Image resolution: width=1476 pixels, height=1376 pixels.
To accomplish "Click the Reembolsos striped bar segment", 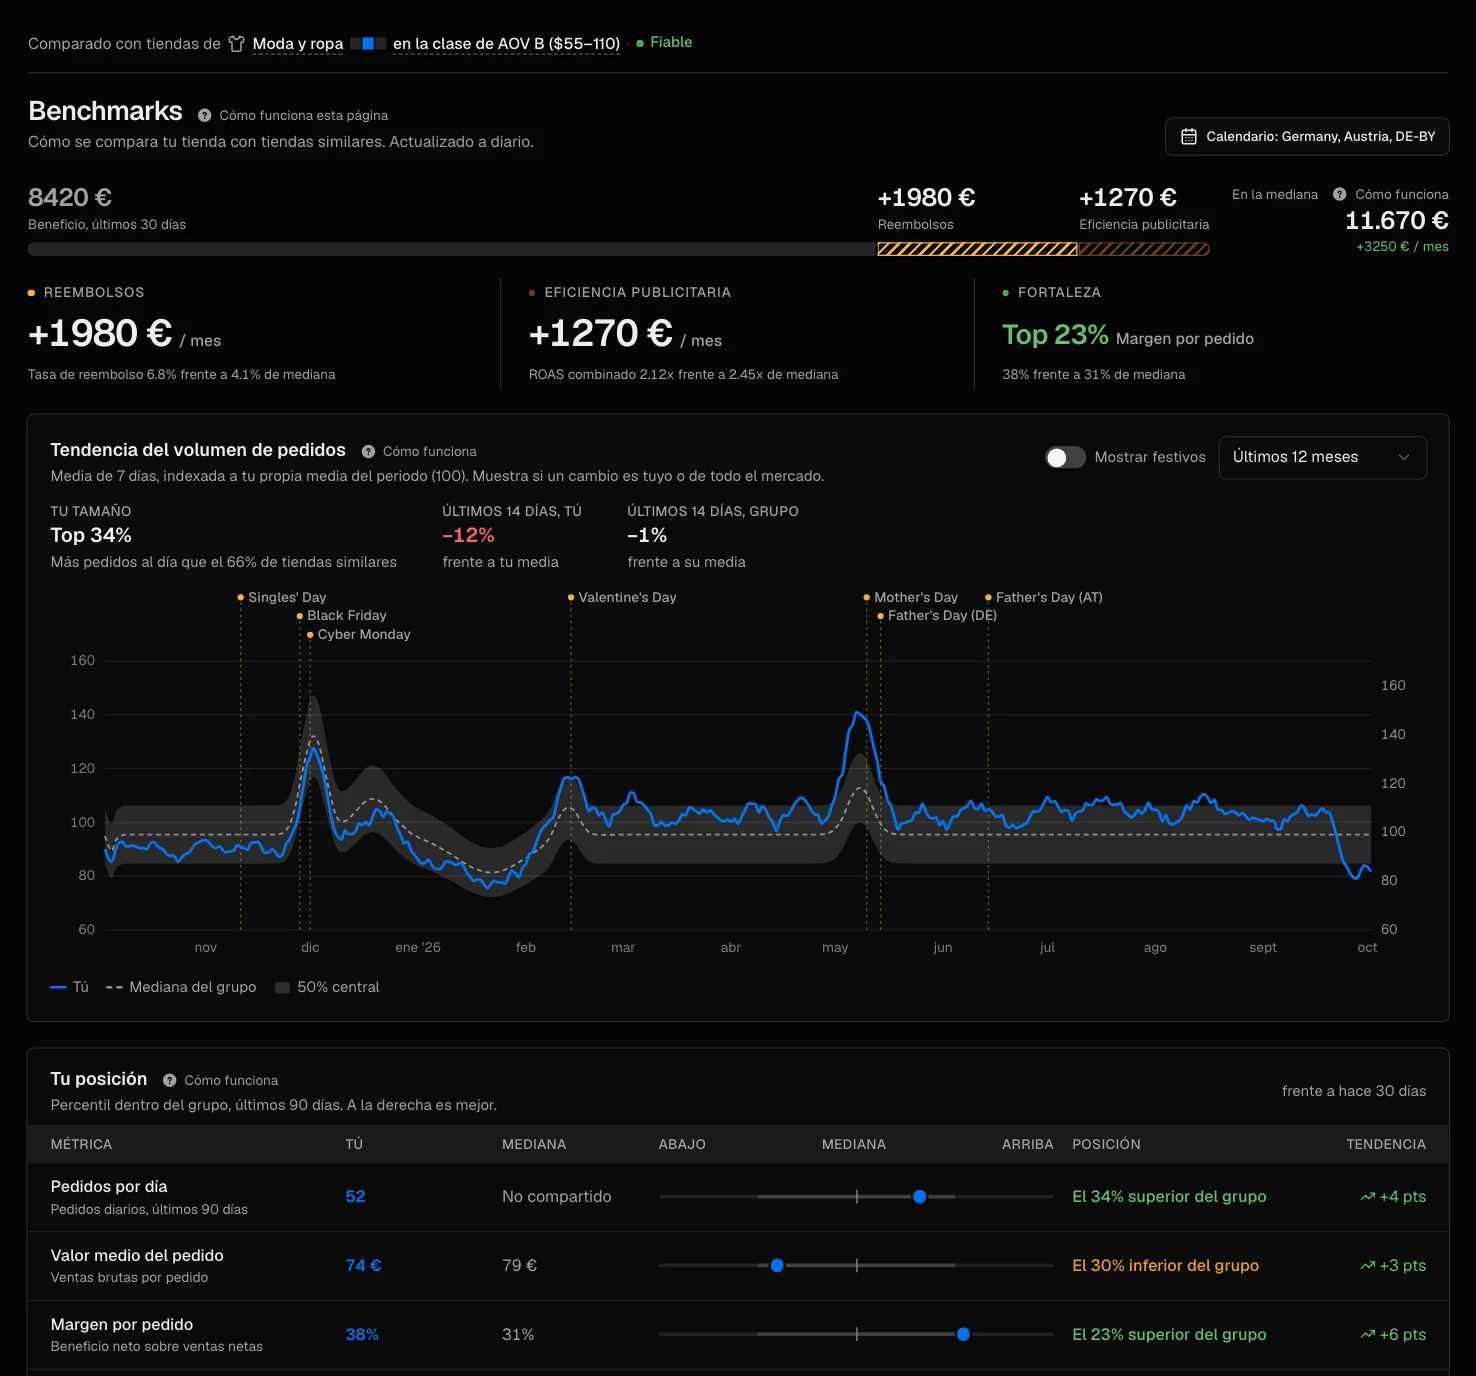I will pyautogui.click(x=977, y=249).
